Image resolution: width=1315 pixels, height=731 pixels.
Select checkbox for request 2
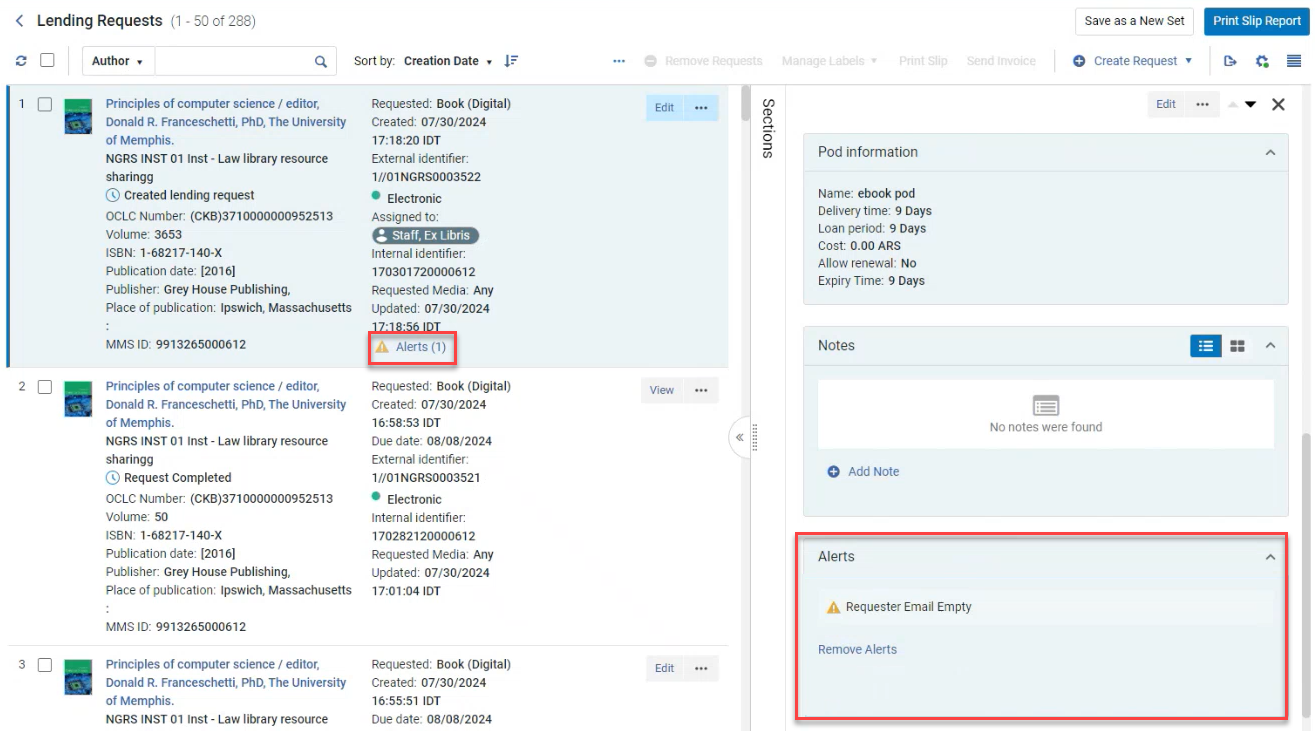tap(45, 387)
